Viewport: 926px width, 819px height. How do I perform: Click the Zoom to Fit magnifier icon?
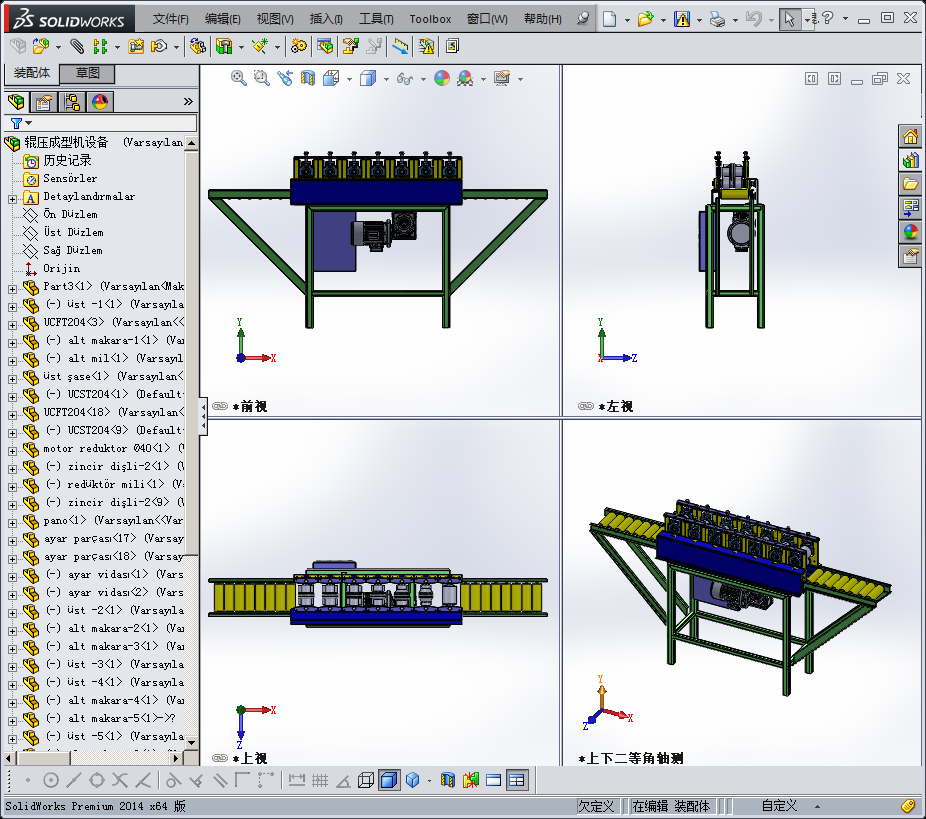point(239,78)
